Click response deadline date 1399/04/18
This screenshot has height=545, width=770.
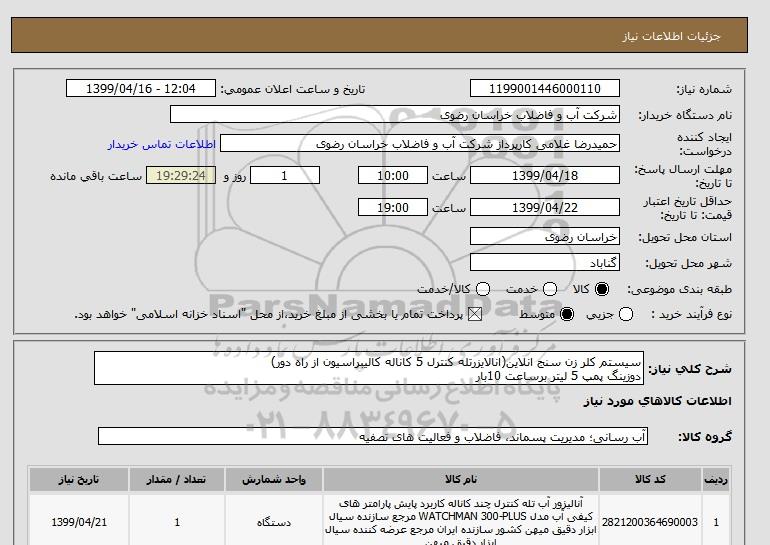pyautogui.click(x=545, y=175)
